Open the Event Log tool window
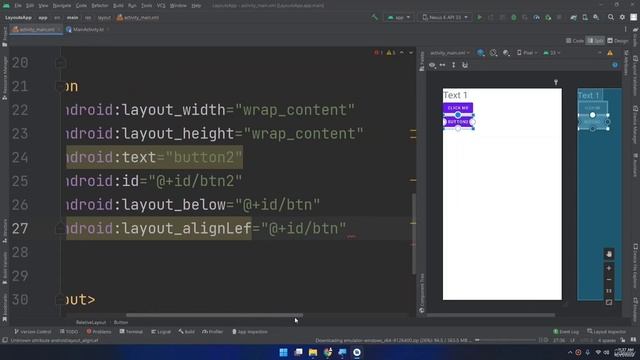This screenshot has height=360, width=640. tap(566, 332)
